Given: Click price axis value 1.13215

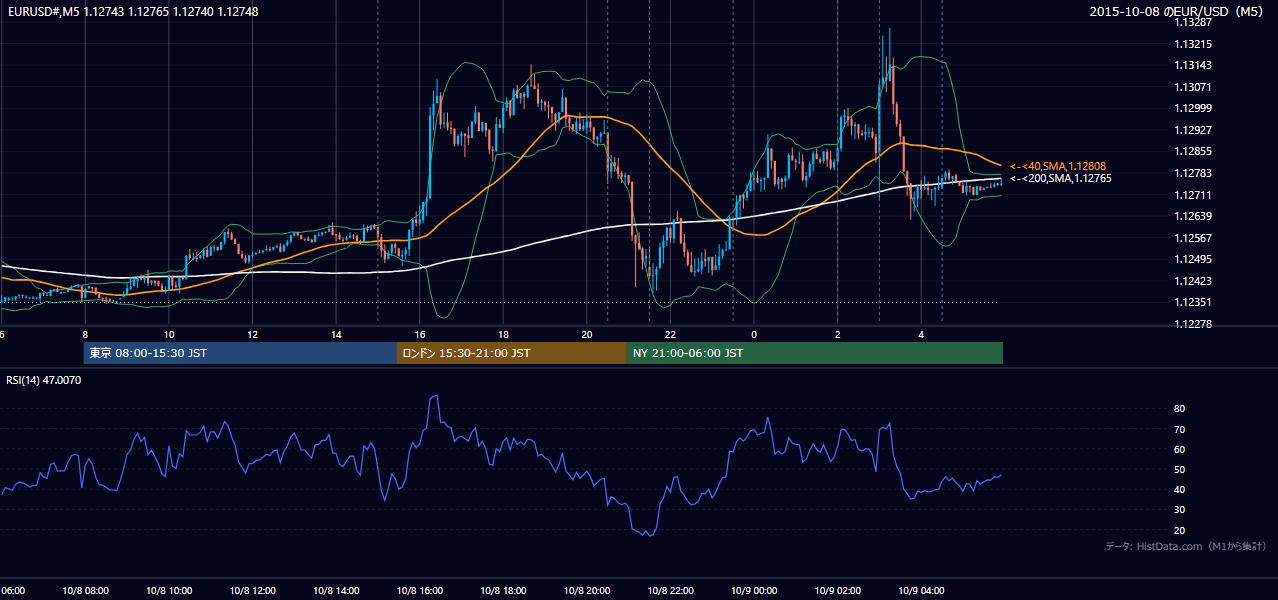Looking at the screenshot, I should (x=1193, y=44).
